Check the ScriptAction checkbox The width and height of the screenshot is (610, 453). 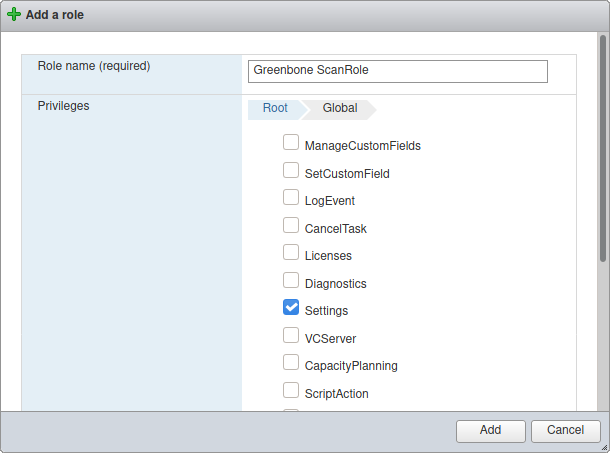tap(291, 391)
